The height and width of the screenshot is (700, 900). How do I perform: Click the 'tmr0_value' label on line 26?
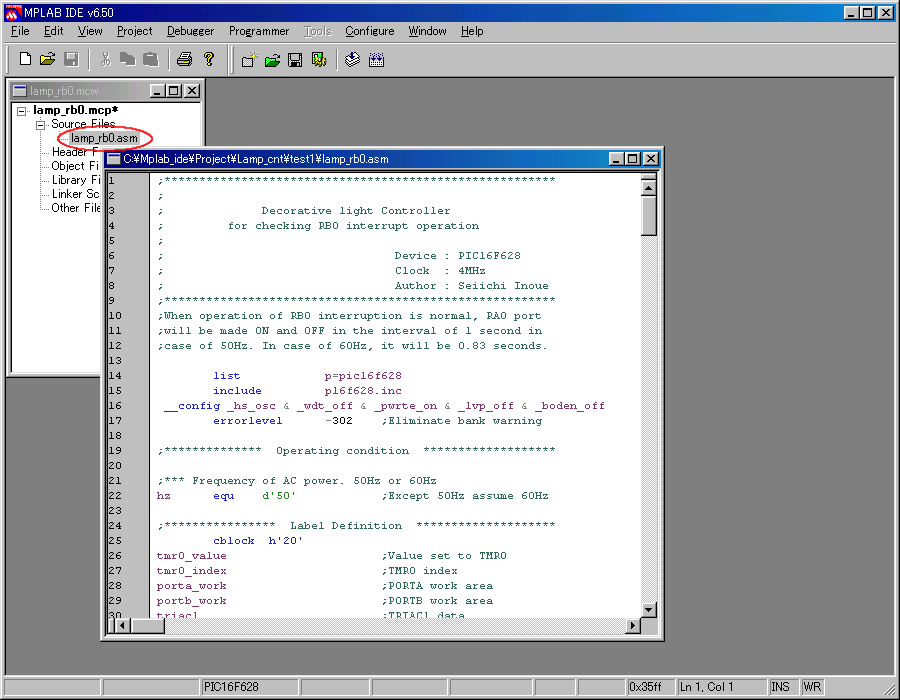[192, 556]
